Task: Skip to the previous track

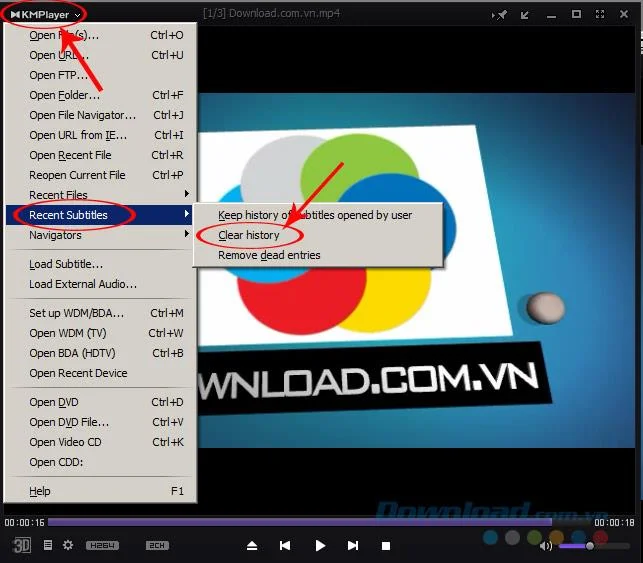Action: [x=285, y=545]
